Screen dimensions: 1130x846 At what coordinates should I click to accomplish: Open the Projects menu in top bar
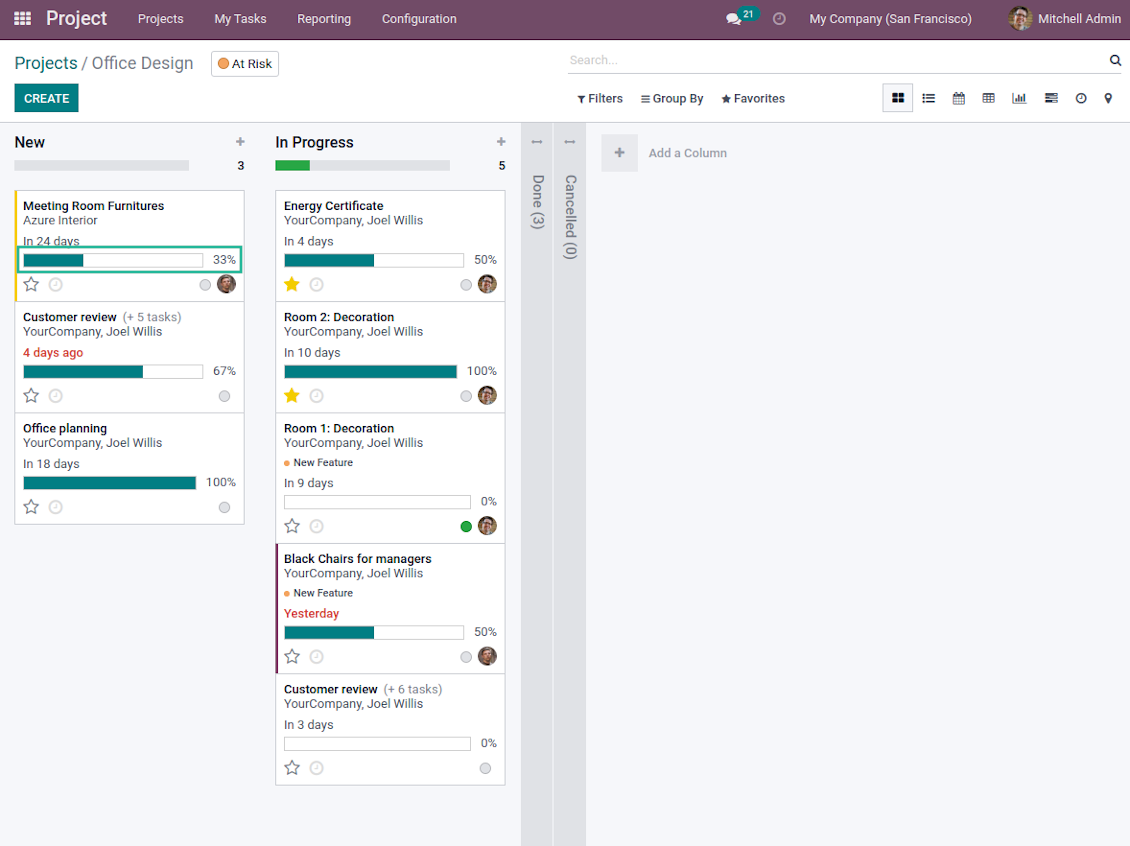click(161, 19)
